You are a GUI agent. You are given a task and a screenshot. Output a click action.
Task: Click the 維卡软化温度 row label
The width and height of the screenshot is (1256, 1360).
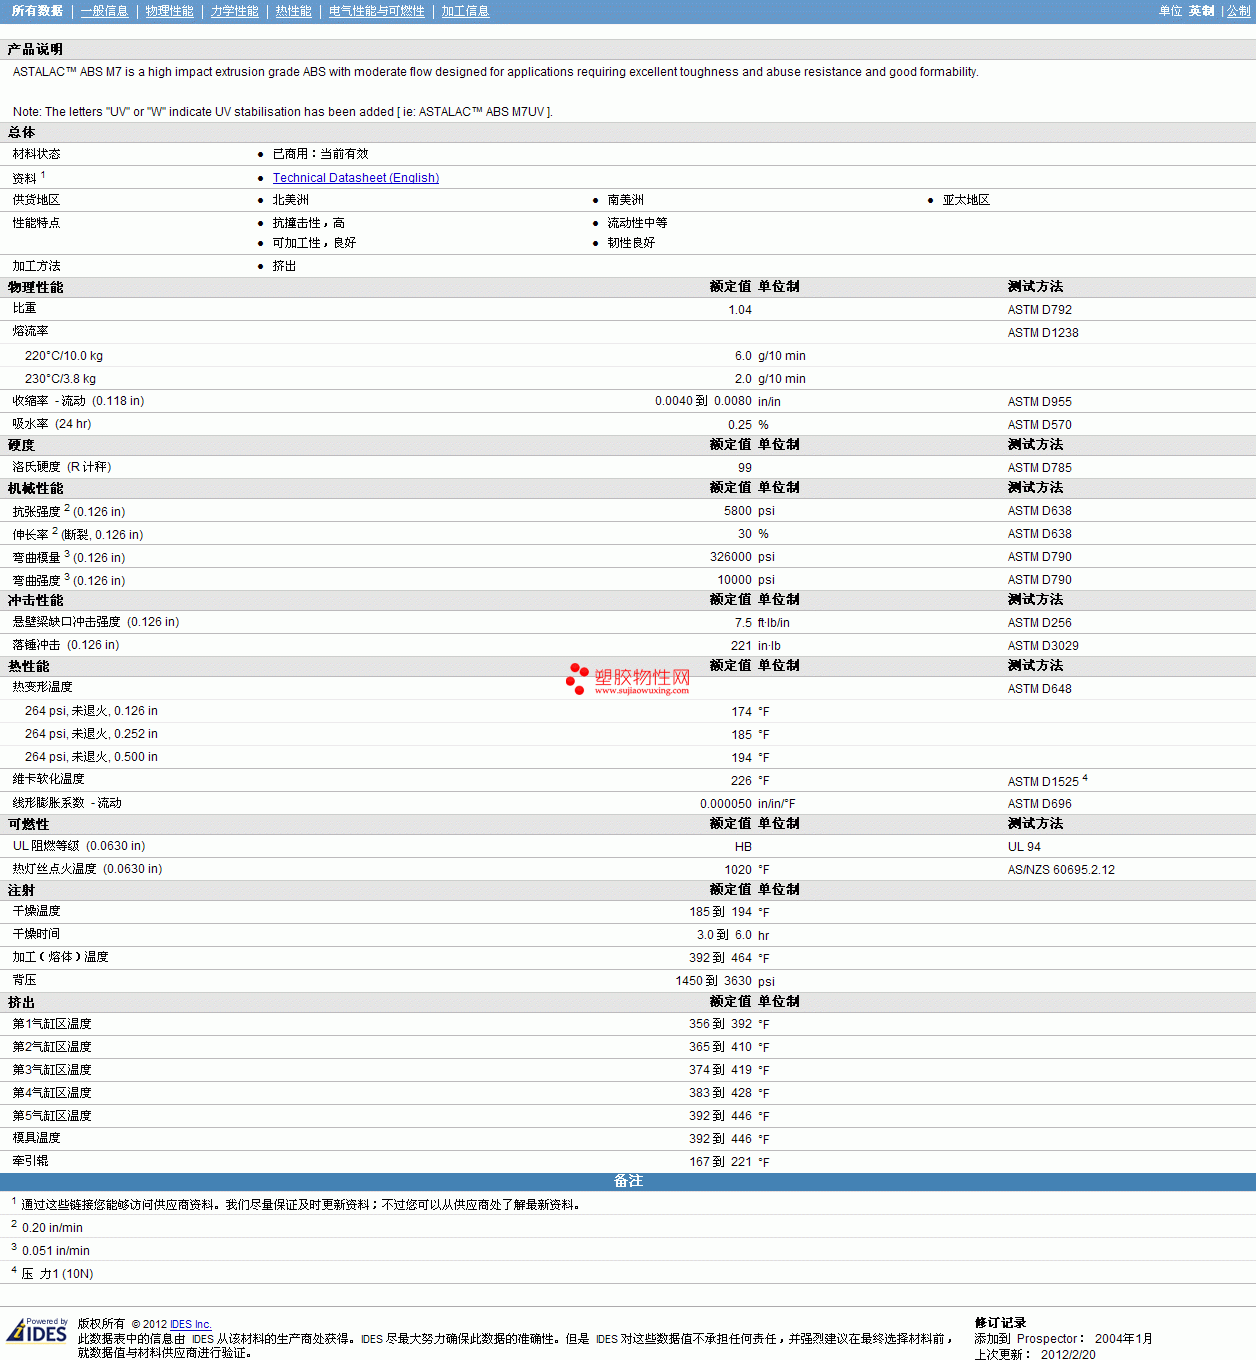pyautogui.click(x=48, y=779)
